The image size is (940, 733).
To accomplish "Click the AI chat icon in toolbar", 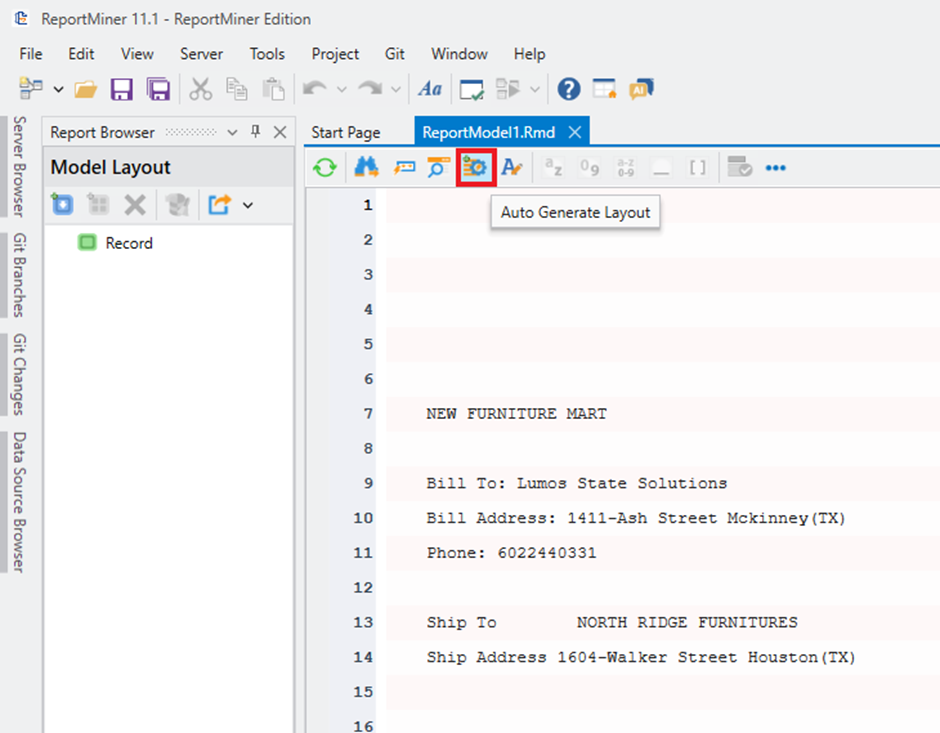I will pos(641,89).
